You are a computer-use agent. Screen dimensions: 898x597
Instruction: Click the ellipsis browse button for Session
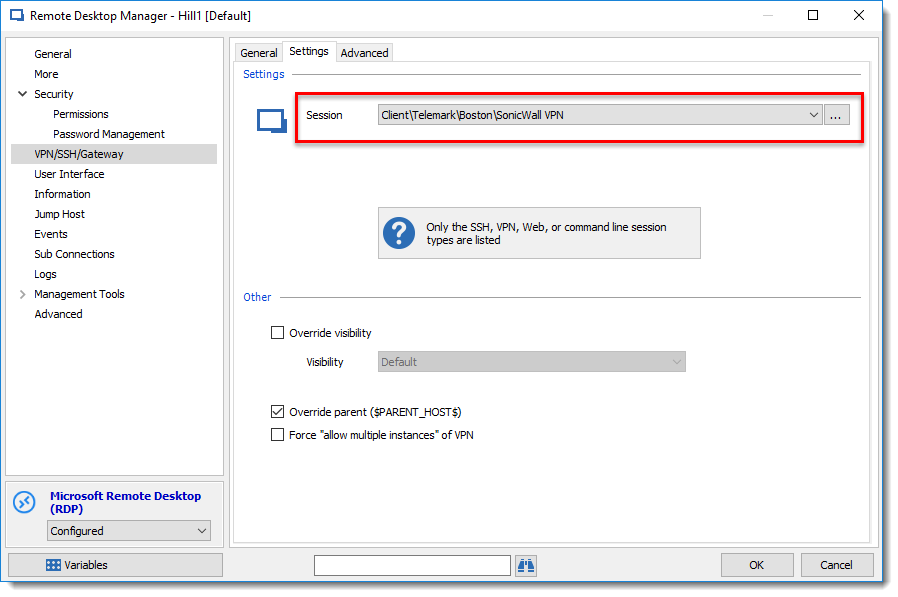click(836, 115)
